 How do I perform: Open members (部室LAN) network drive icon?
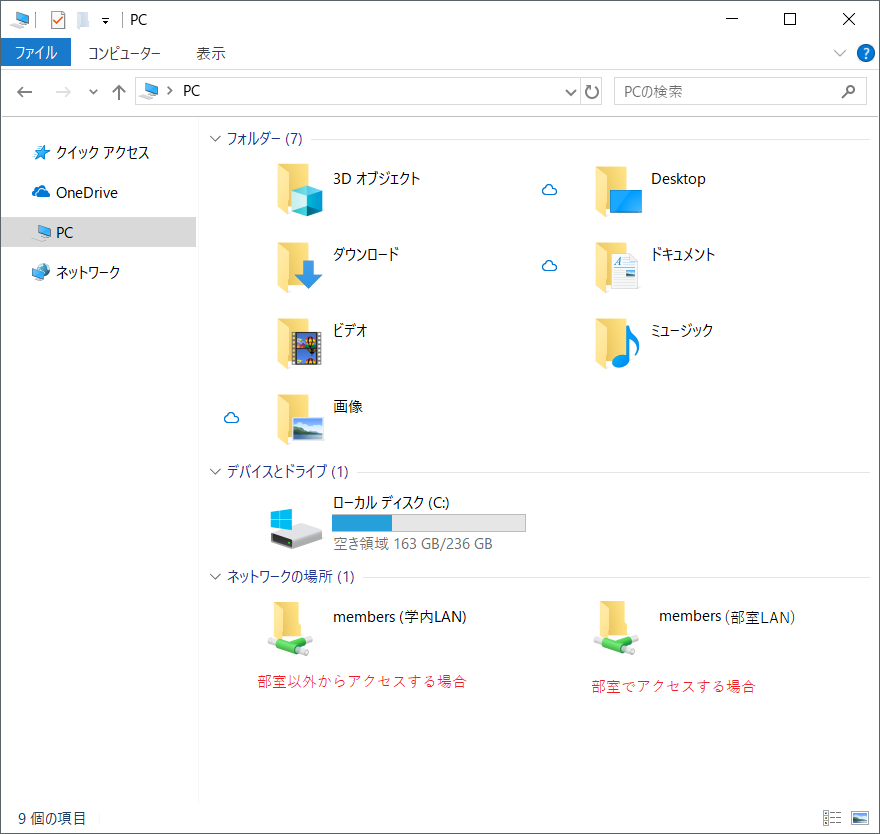(614, 629)
